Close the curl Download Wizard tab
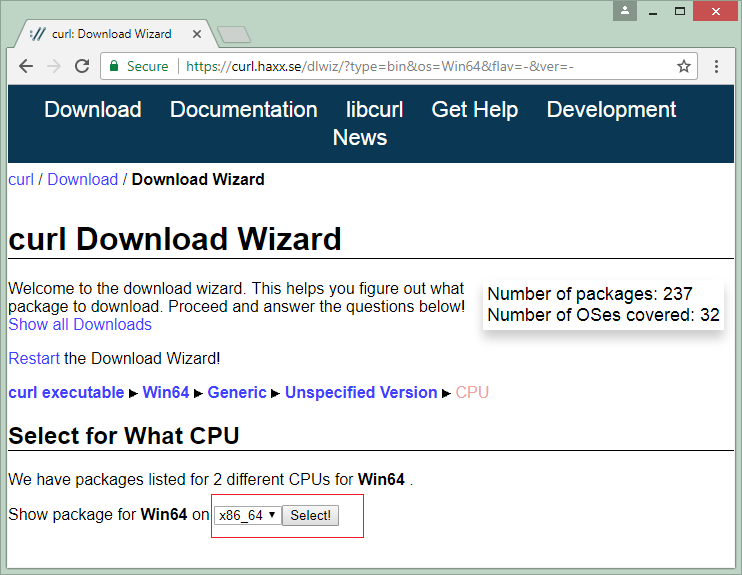 pyautogui.click(x=197, y=34)
